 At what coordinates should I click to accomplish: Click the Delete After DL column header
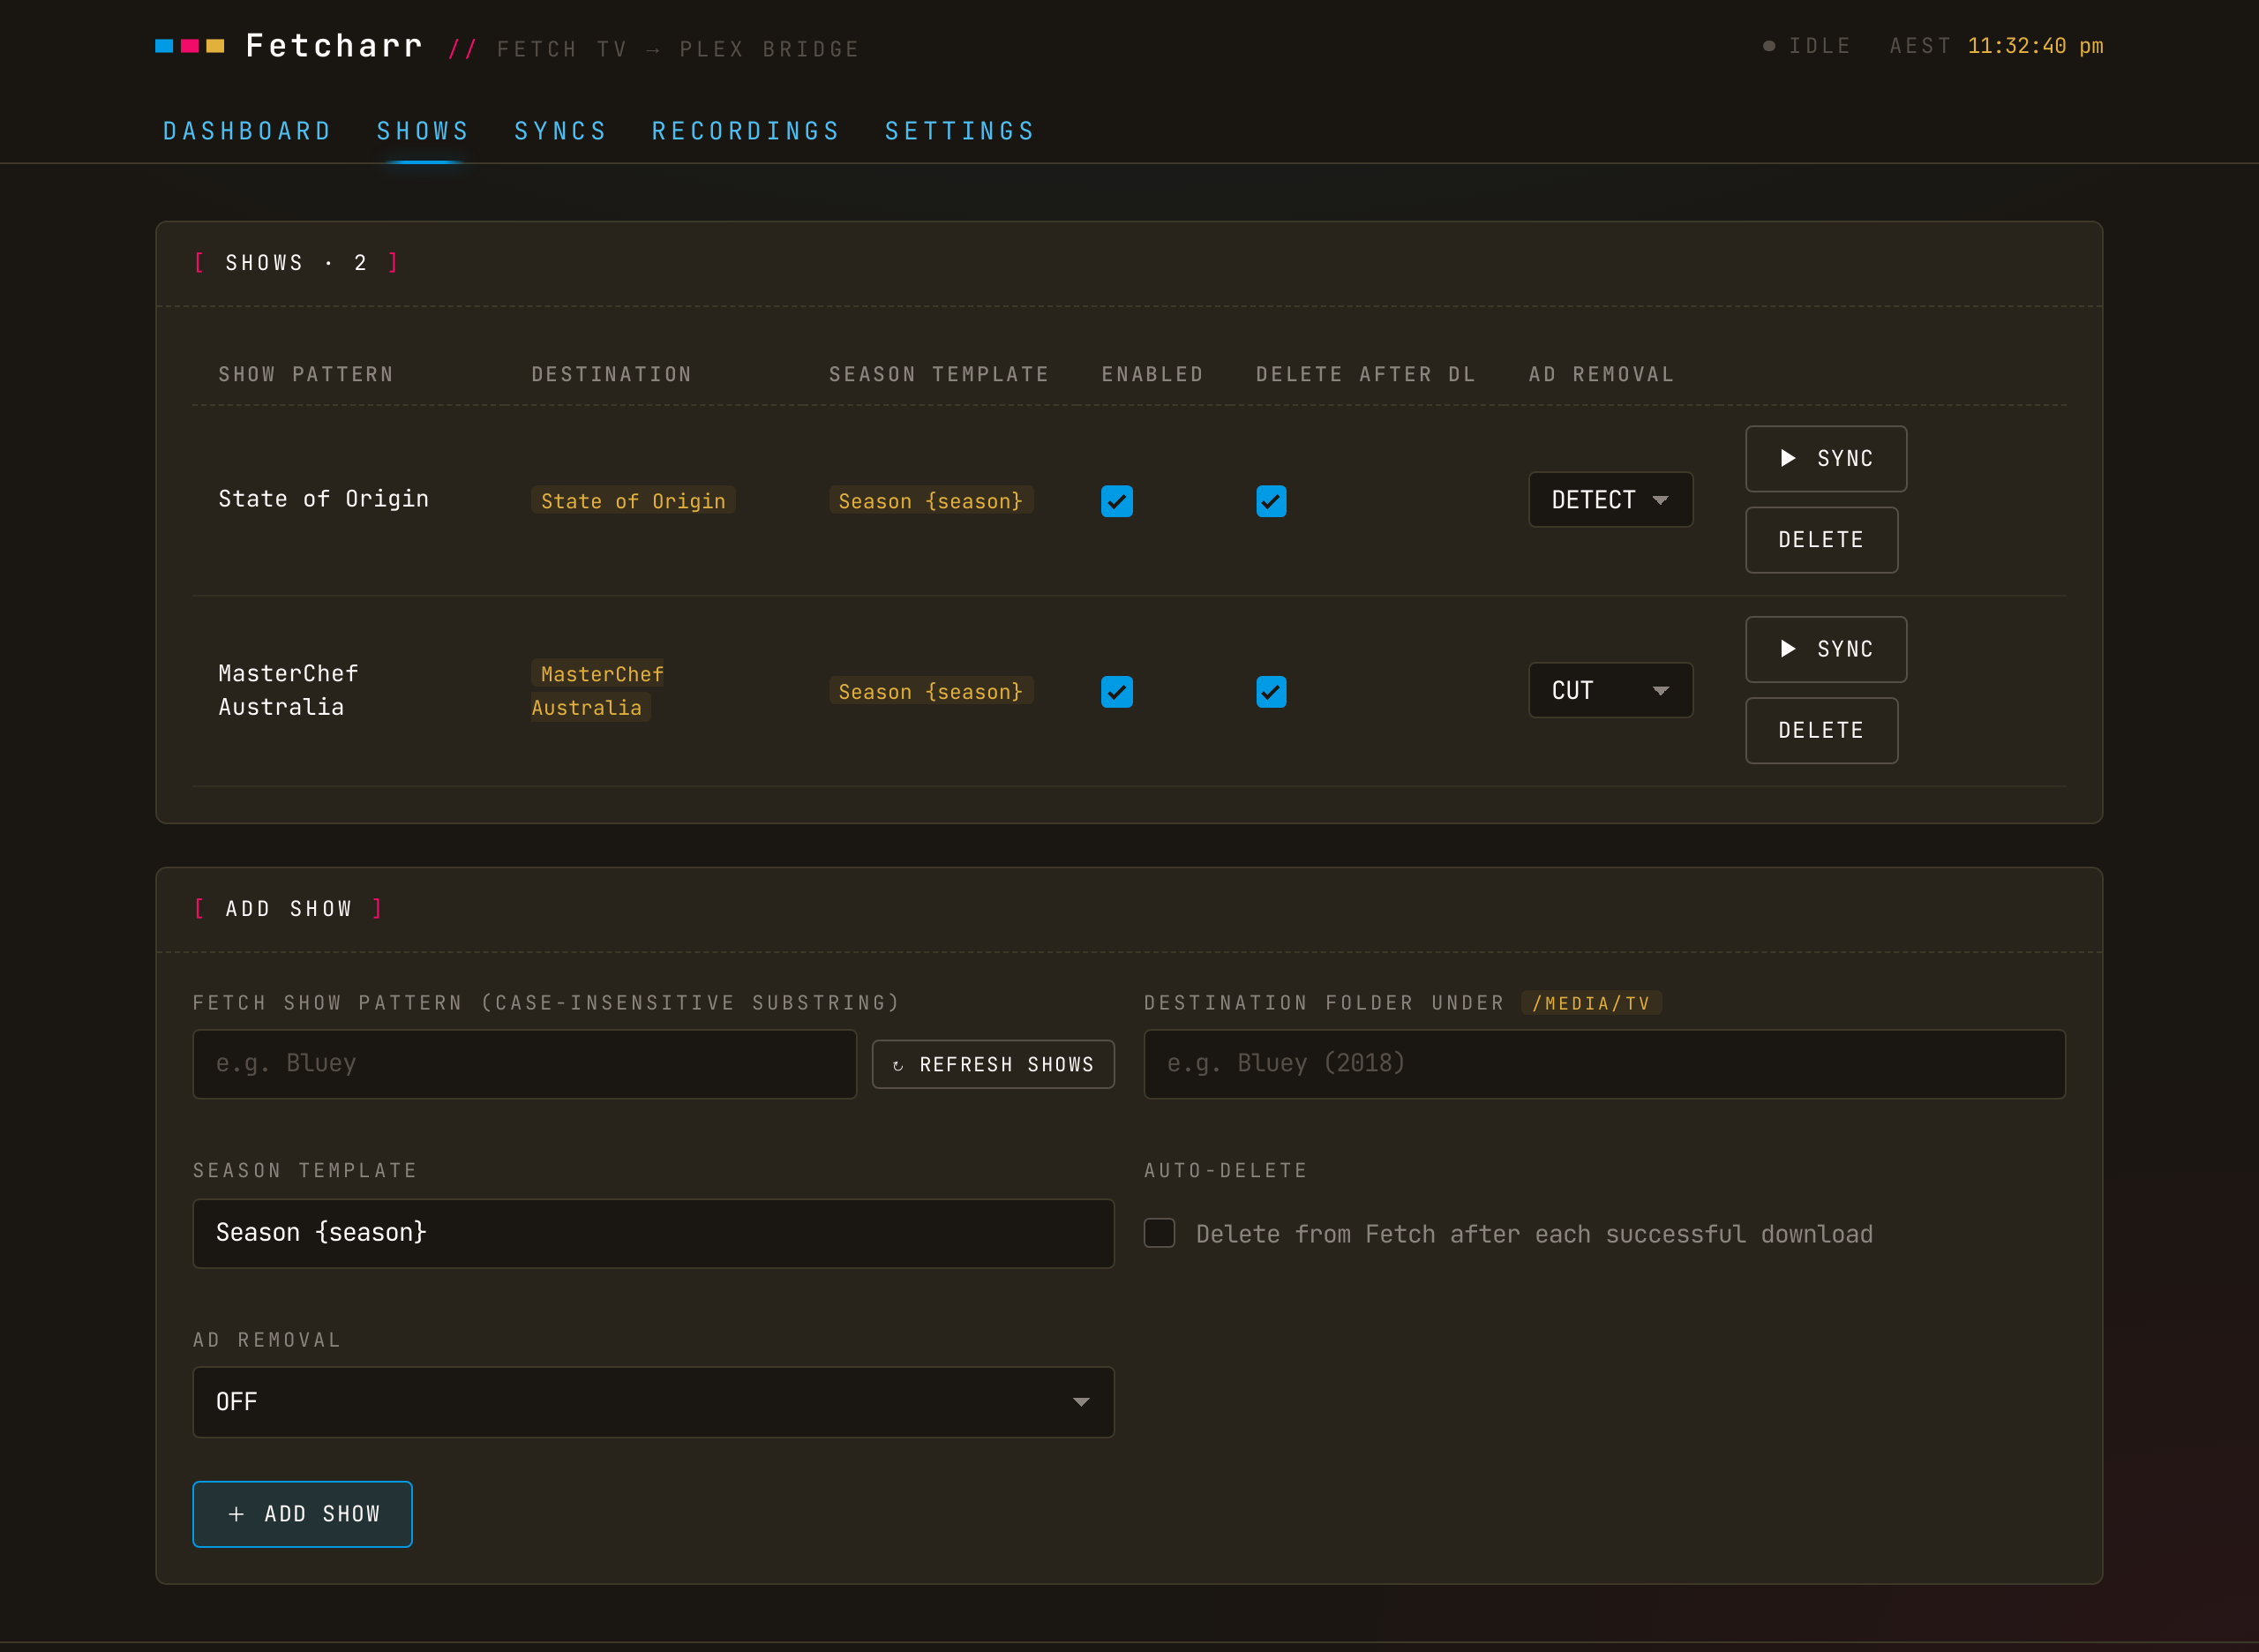point(1366,375)
